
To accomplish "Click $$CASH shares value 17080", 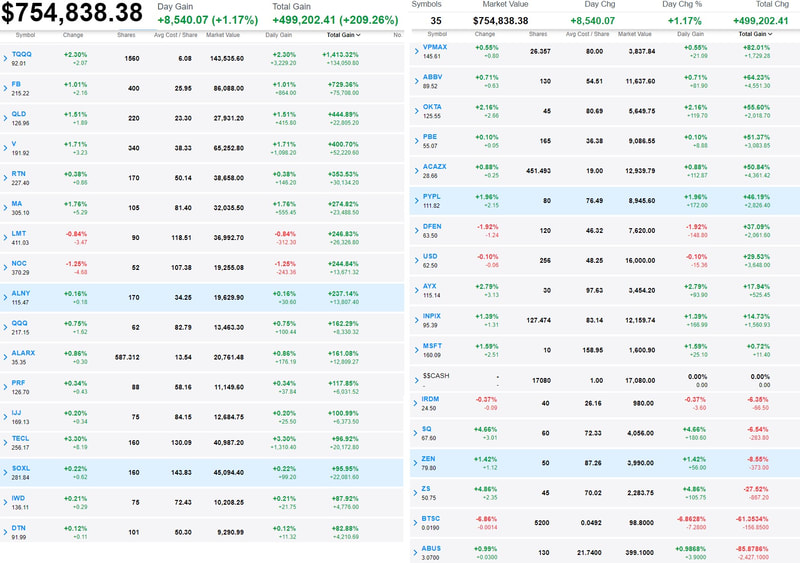I will [541, 380].
